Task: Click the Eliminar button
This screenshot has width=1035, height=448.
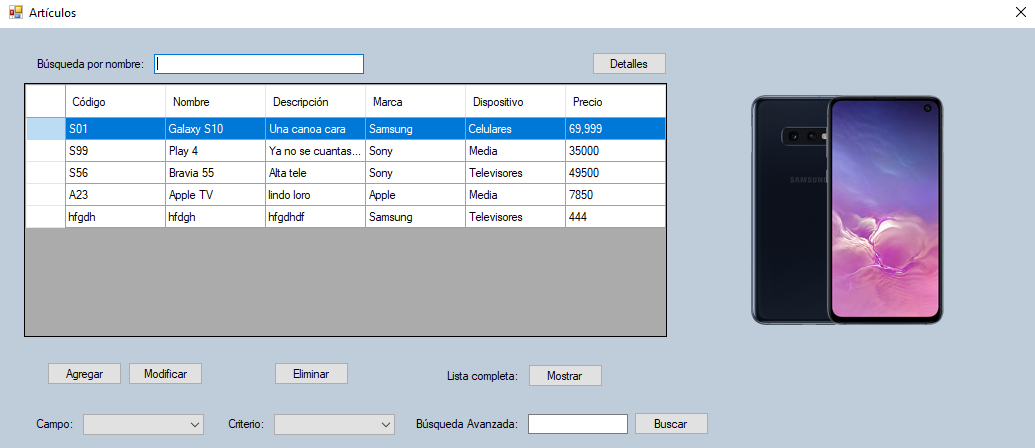Action: [312, 373]
